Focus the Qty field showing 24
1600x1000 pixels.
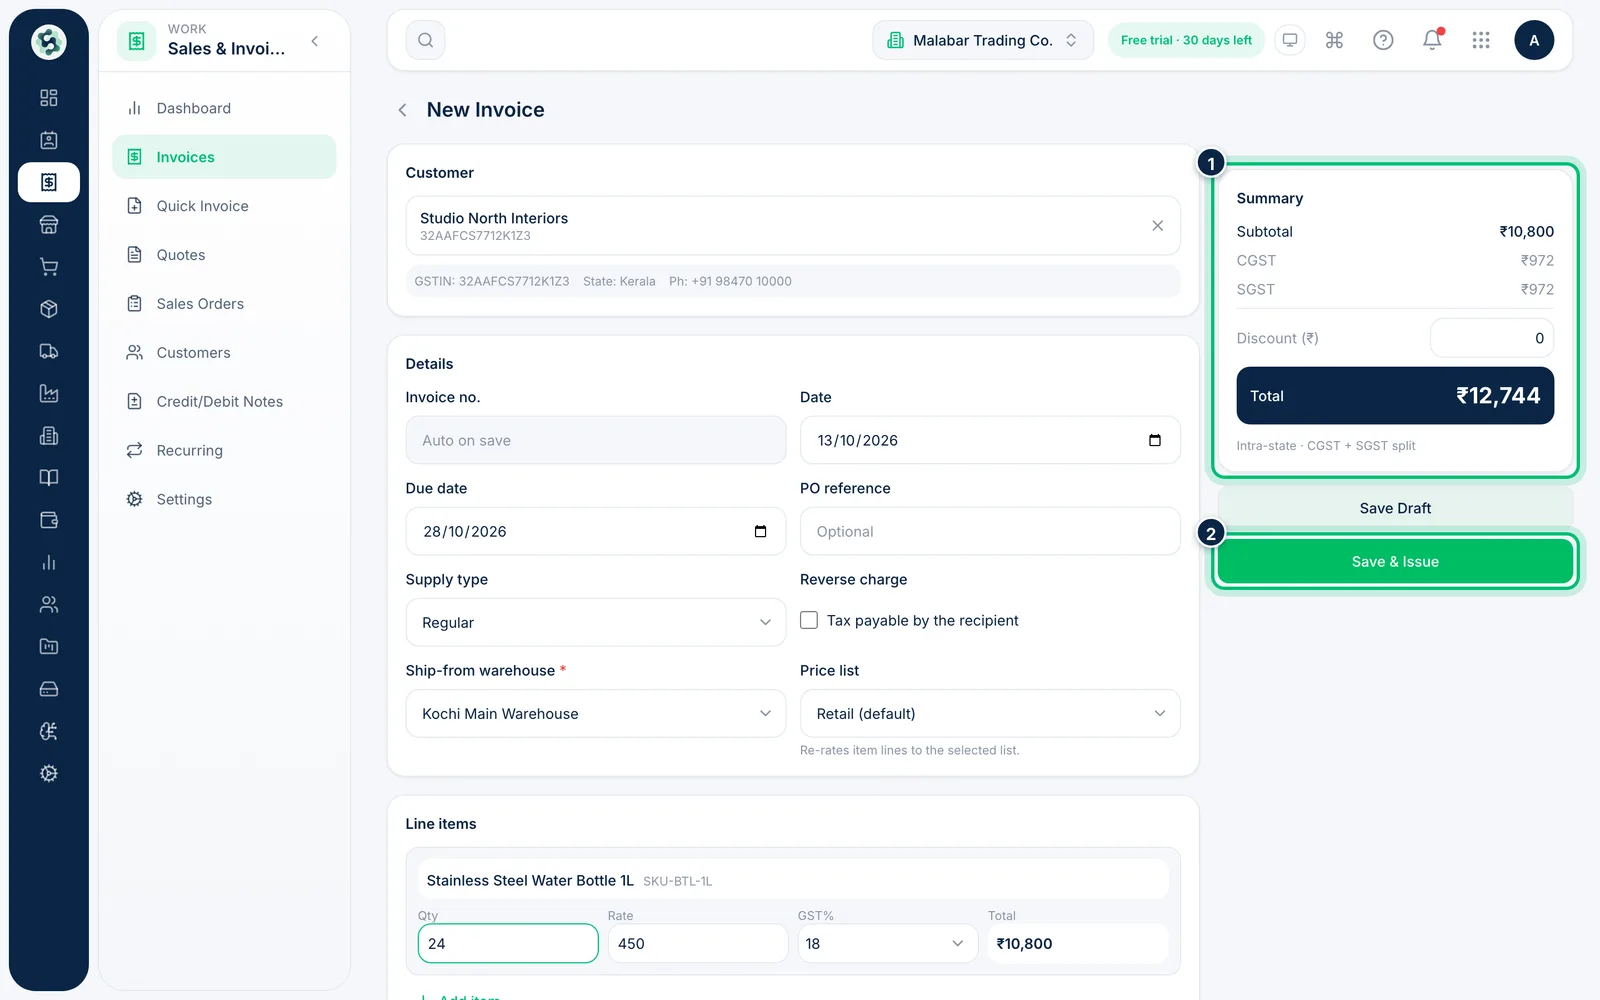(x=508, y=943)
